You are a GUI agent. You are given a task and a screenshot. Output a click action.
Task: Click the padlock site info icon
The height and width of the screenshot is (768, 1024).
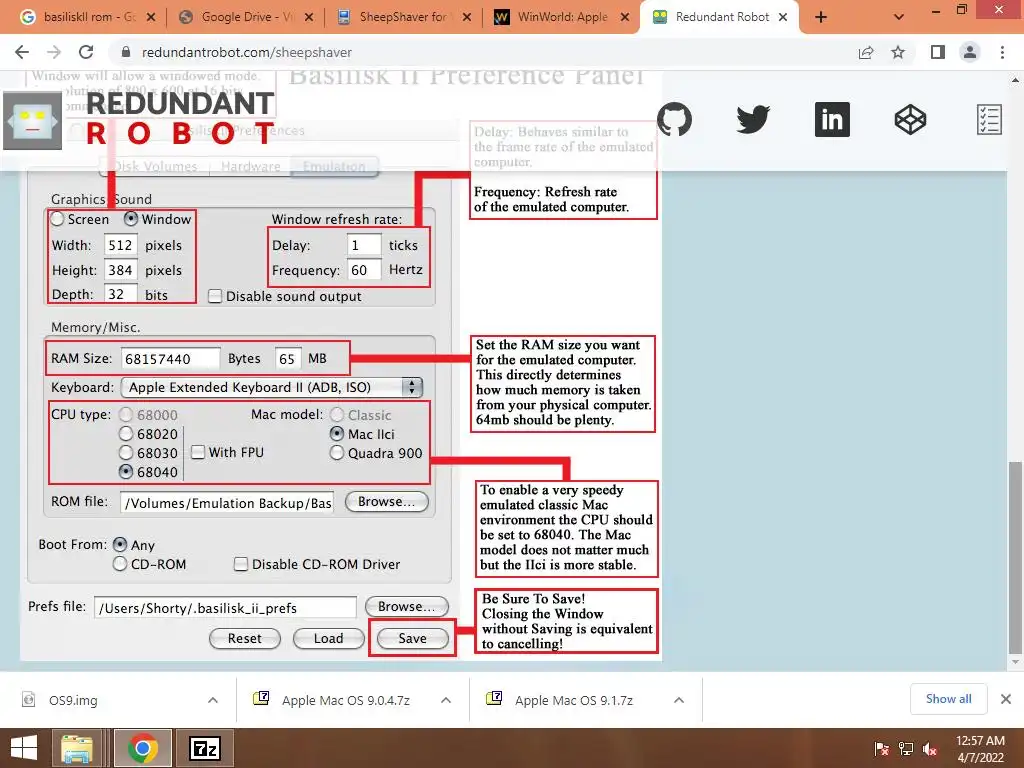click(x=127, y=52)
